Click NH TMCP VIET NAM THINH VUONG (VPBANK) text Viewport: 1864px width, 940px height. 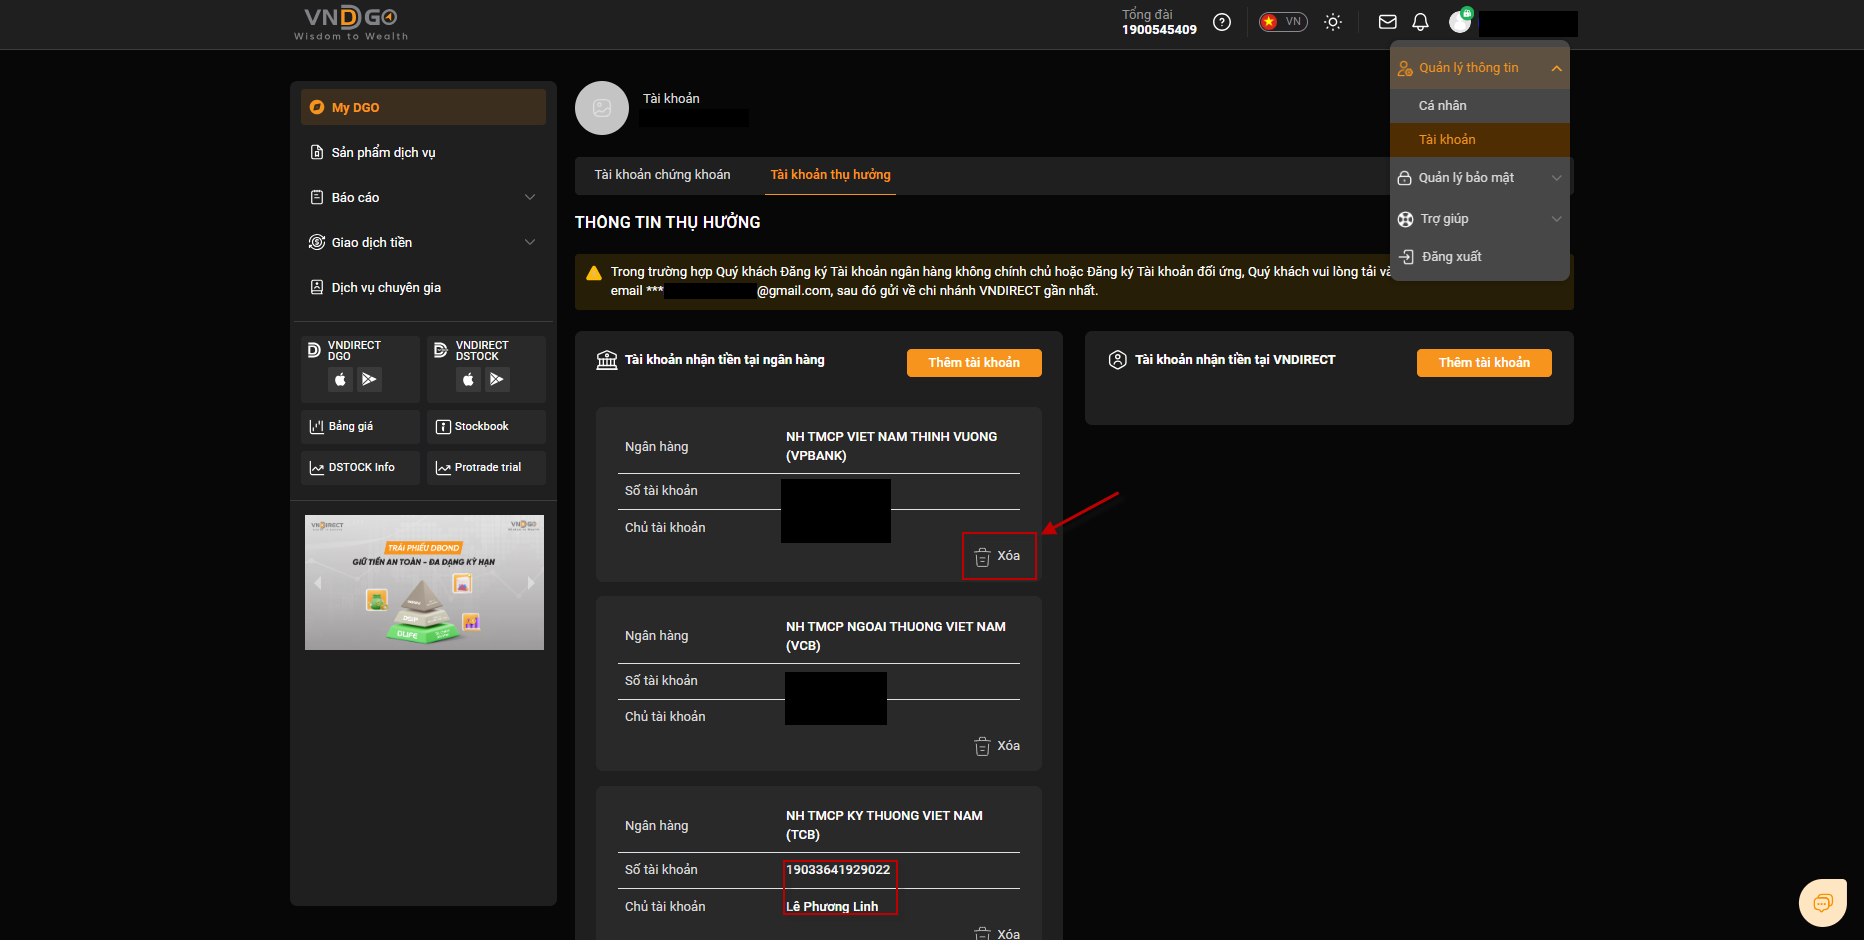891,446
